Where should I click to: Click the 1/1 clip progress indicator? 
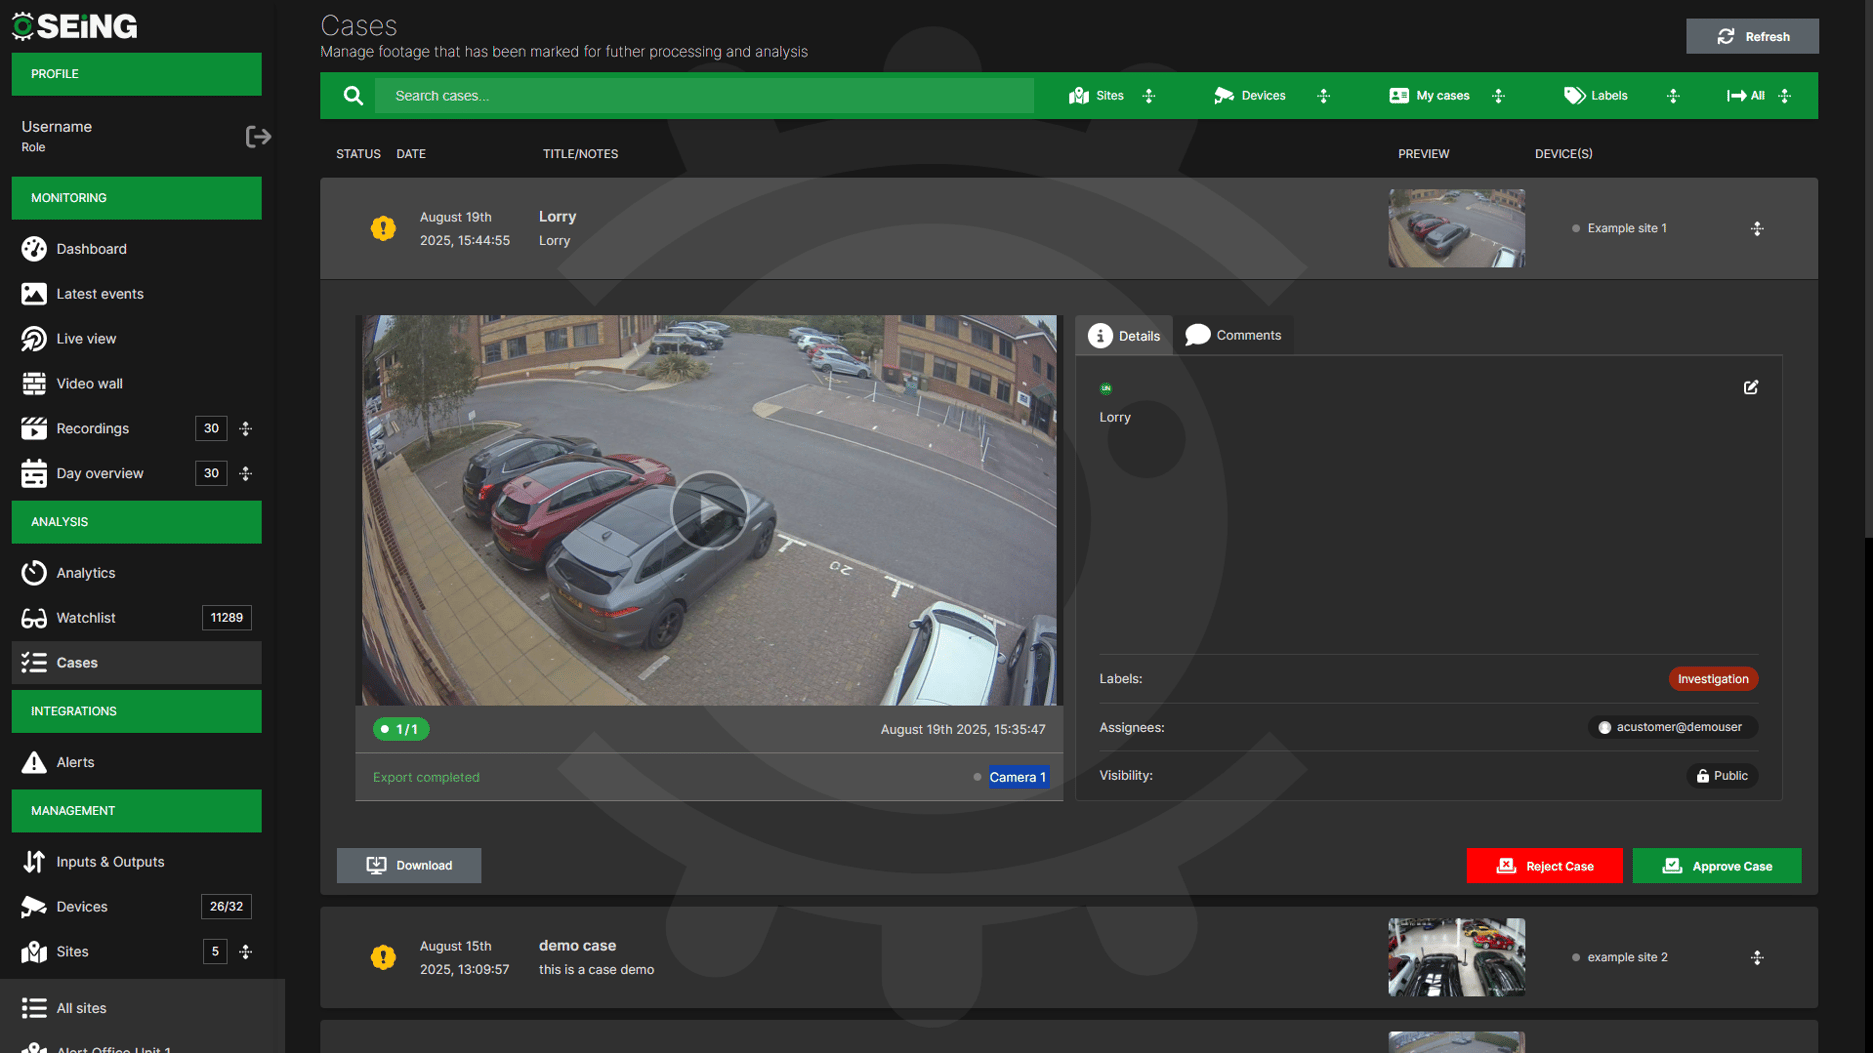coord(400,729)
